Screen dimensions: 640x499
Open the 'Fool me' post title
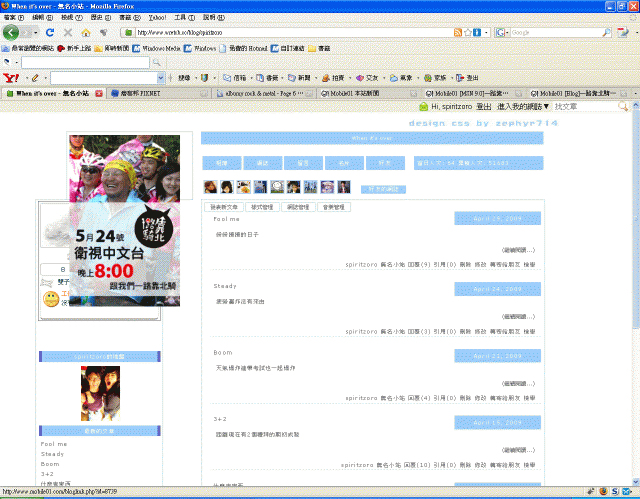(226, 219)
